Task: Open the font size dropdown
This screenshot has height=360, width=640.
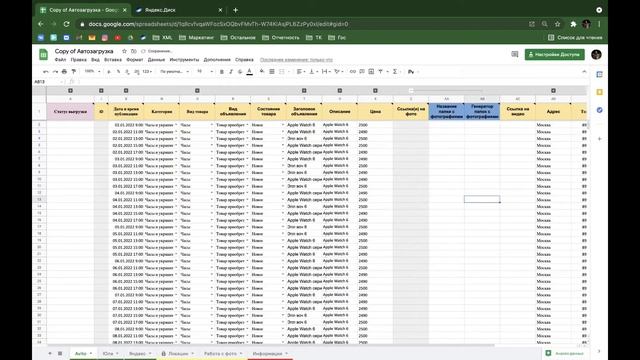Action: pyautogui.click(x=205, y=71)
